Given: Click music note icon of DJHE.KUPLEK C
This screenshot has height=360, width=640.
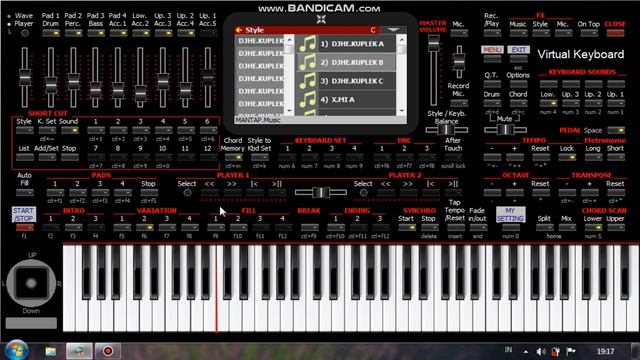Looking at the screenshot, I should pos(307,81).
